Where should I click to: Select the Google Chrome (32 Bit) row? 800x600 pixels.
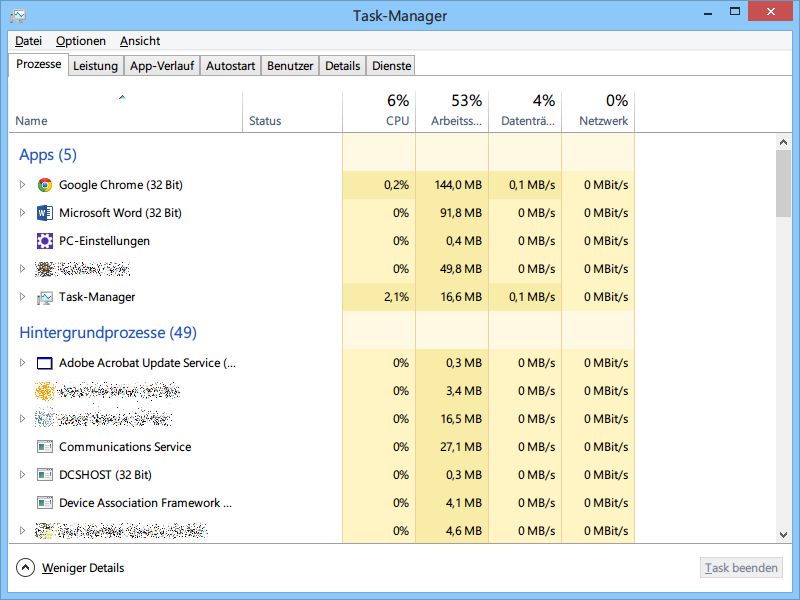pyautogui.click(x=321, y=185)
